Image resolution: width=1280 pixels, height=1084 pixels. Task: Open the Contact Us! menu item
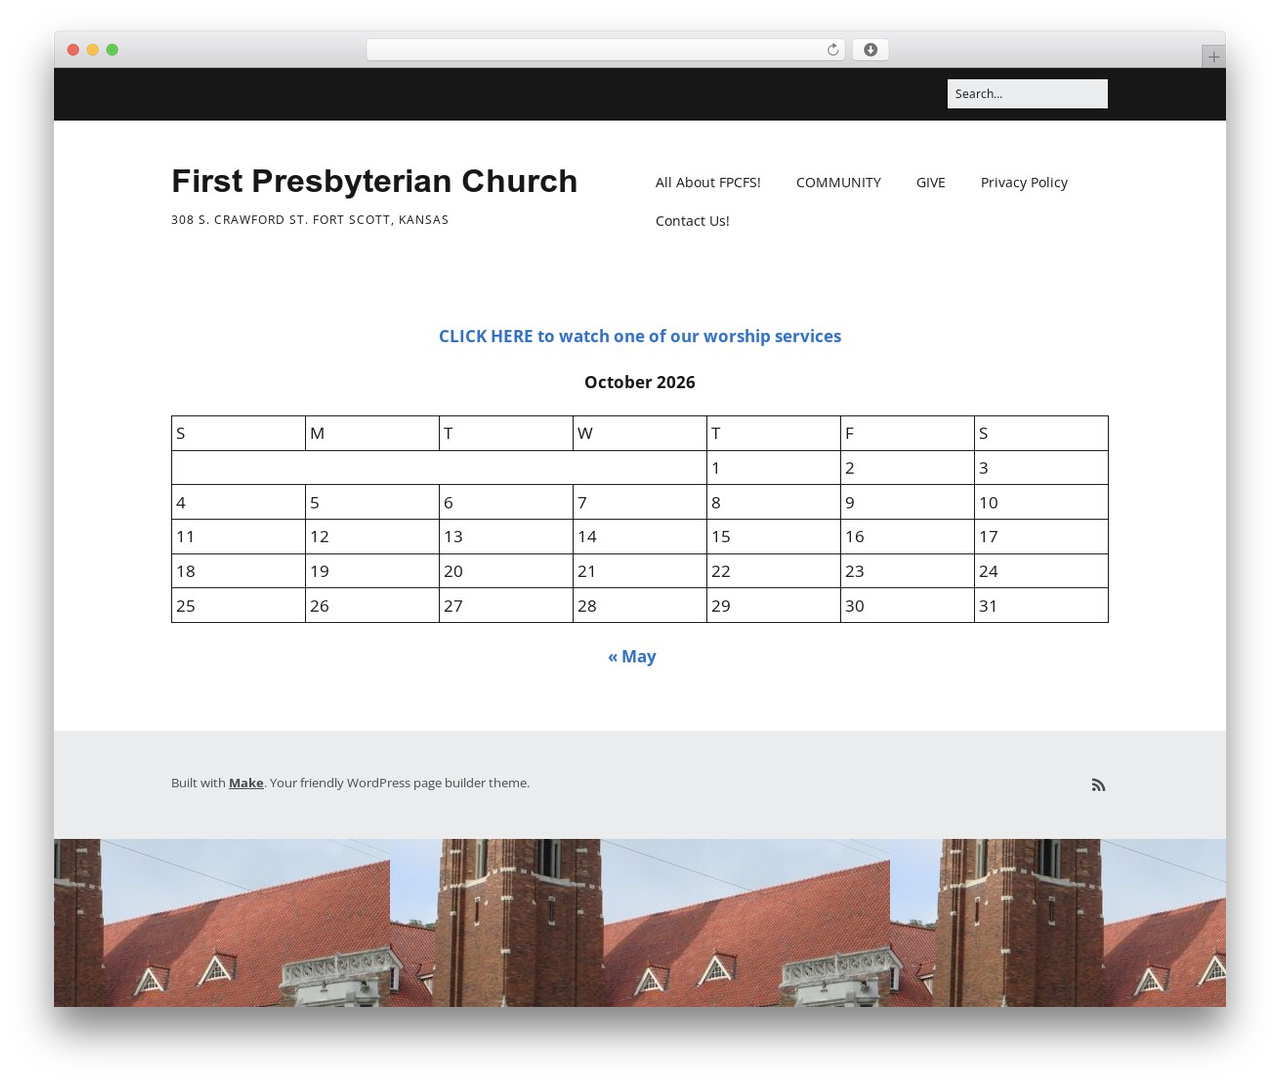coord(692,221)
